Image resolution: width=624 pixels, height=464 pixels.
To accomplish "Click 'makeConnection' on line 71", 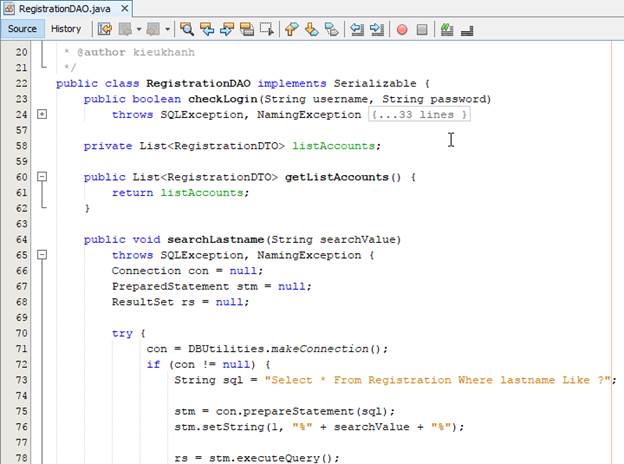I will [x=320, y=349].
